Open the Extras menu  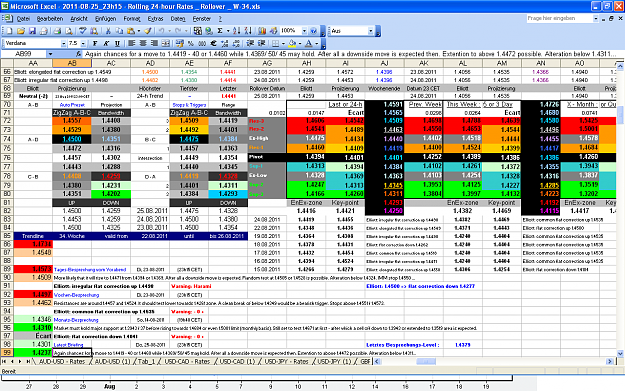pyautogui.click(x=155, y=19)
